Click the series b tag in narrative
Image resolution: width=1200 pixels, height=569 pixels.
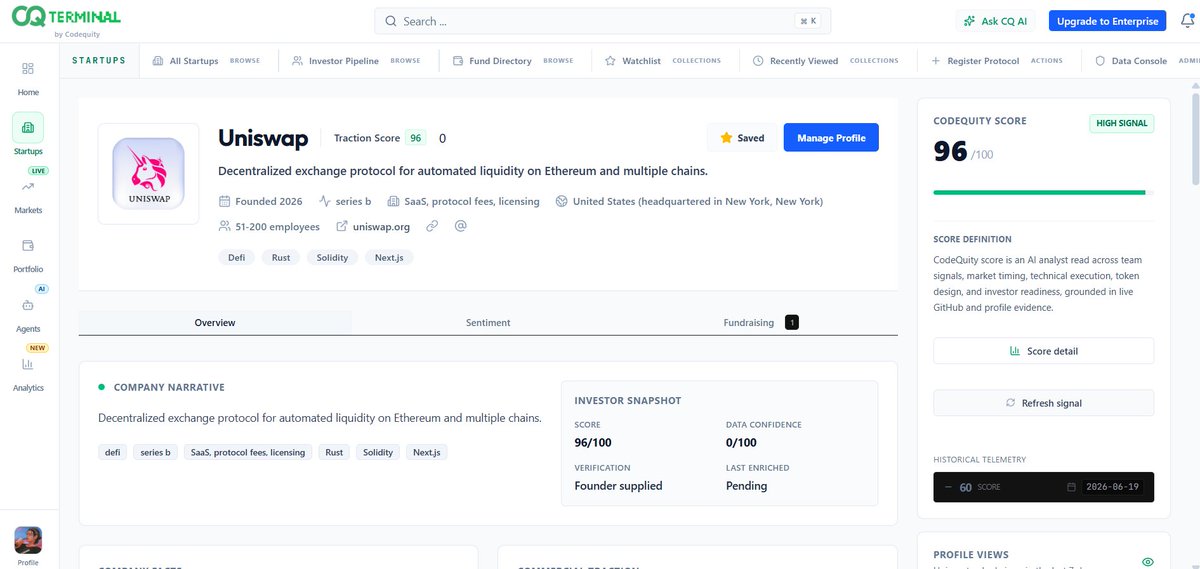click(x=155, y=452)
